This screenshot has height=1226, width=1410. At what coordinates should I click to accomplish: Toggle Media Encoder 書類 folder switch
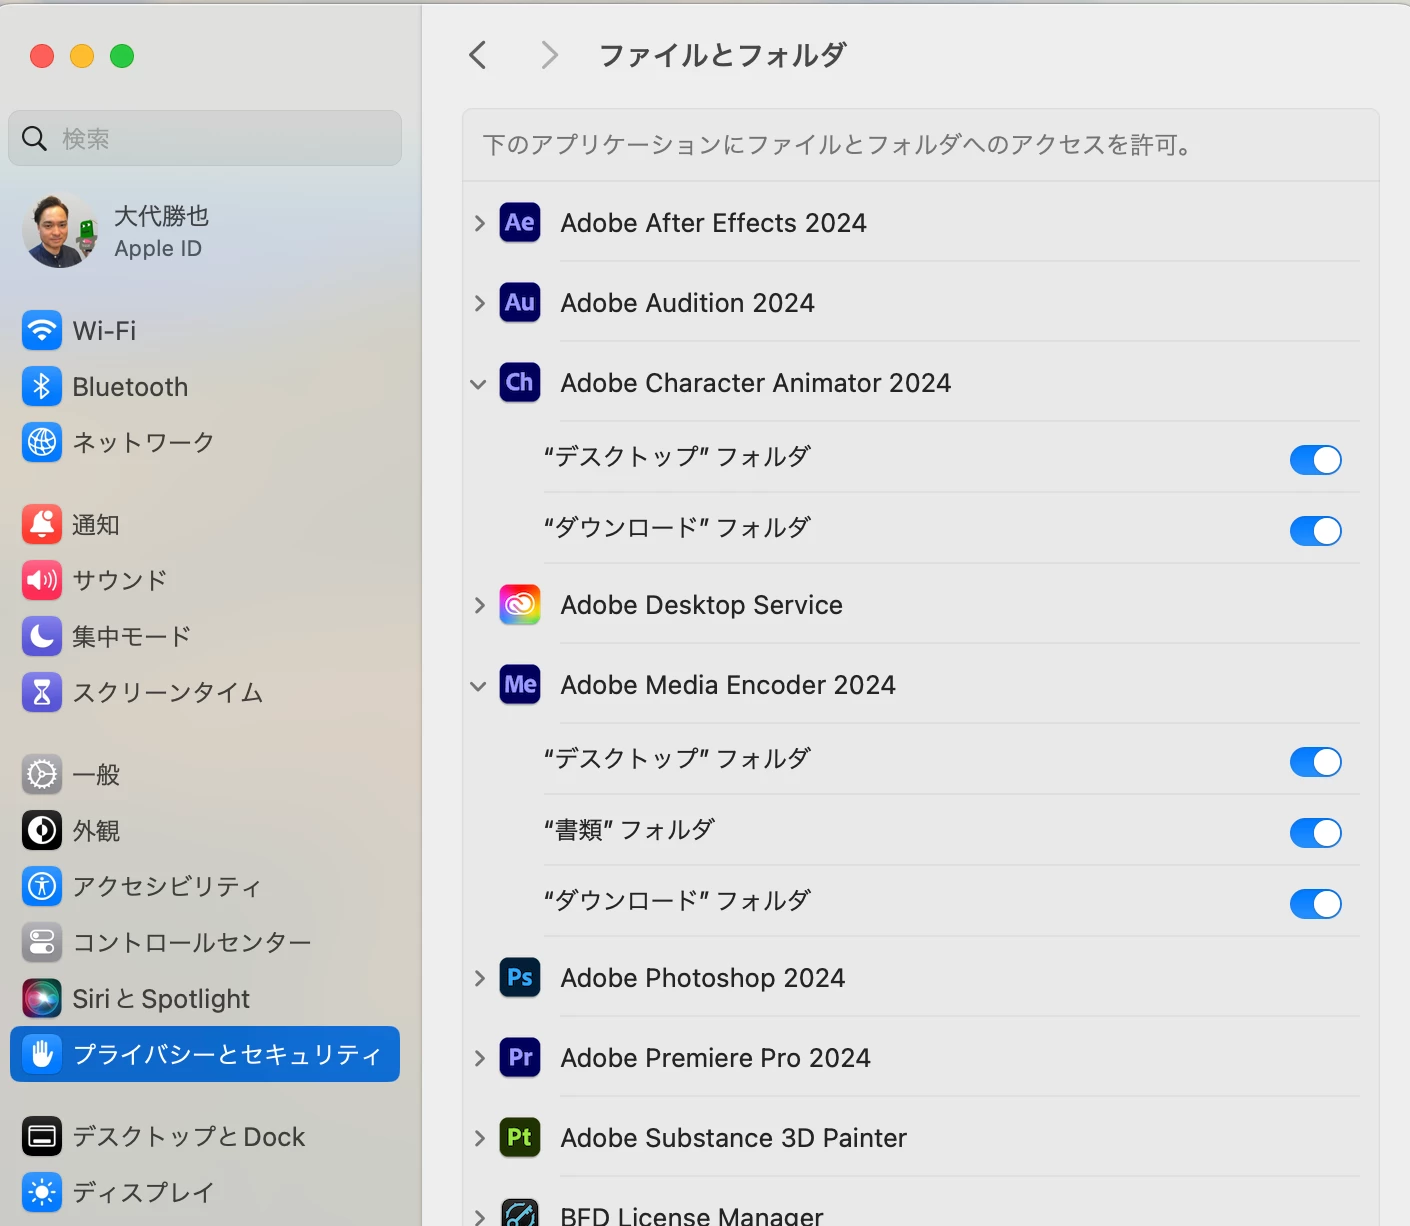(1315, 833)
